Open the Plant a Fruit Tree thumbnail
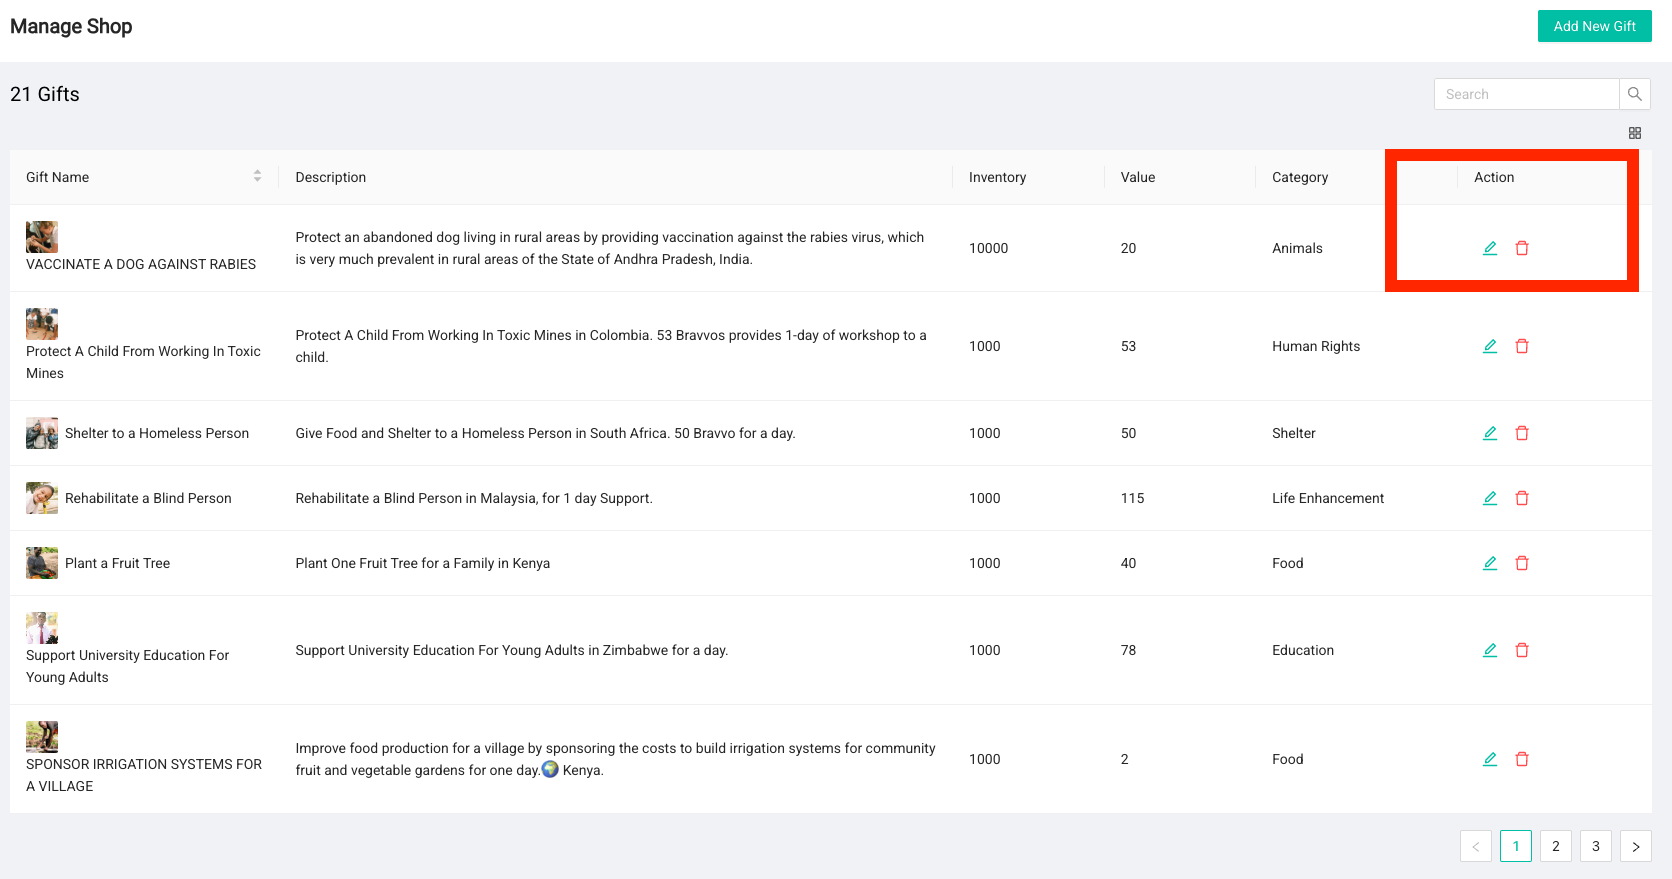Screen dimensions: 1672x879 coord(42,563)
